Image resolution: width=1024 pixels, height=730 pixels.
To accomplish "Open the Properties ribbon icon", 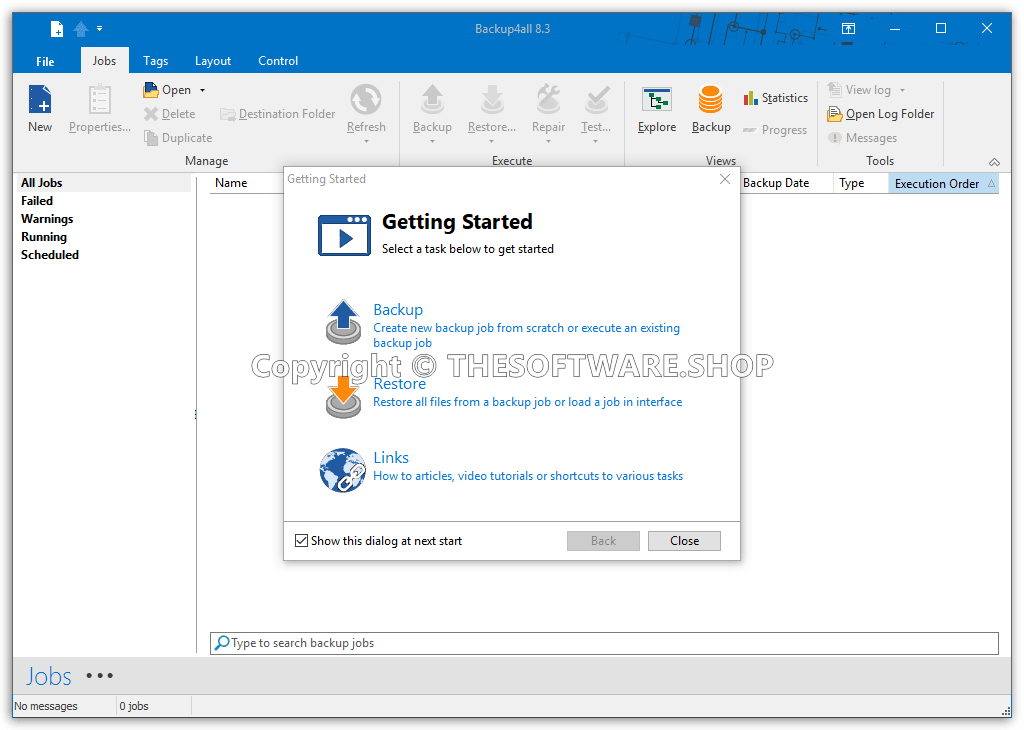I will pos(99,100).
